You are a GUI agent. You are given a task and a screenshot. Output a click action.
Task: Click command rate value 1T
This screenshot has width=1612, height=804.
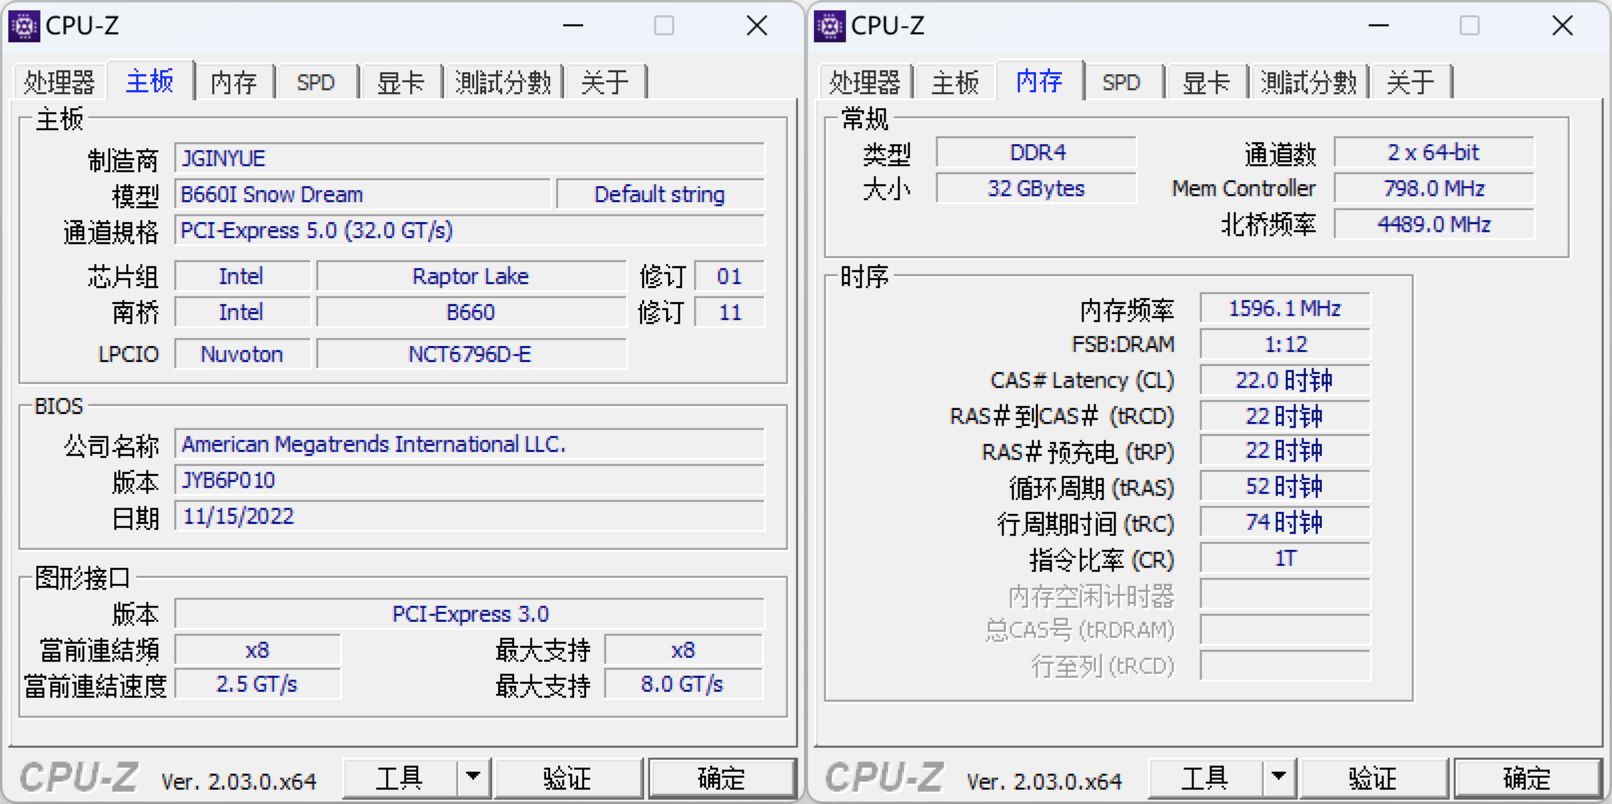(x=1285, y=558)
